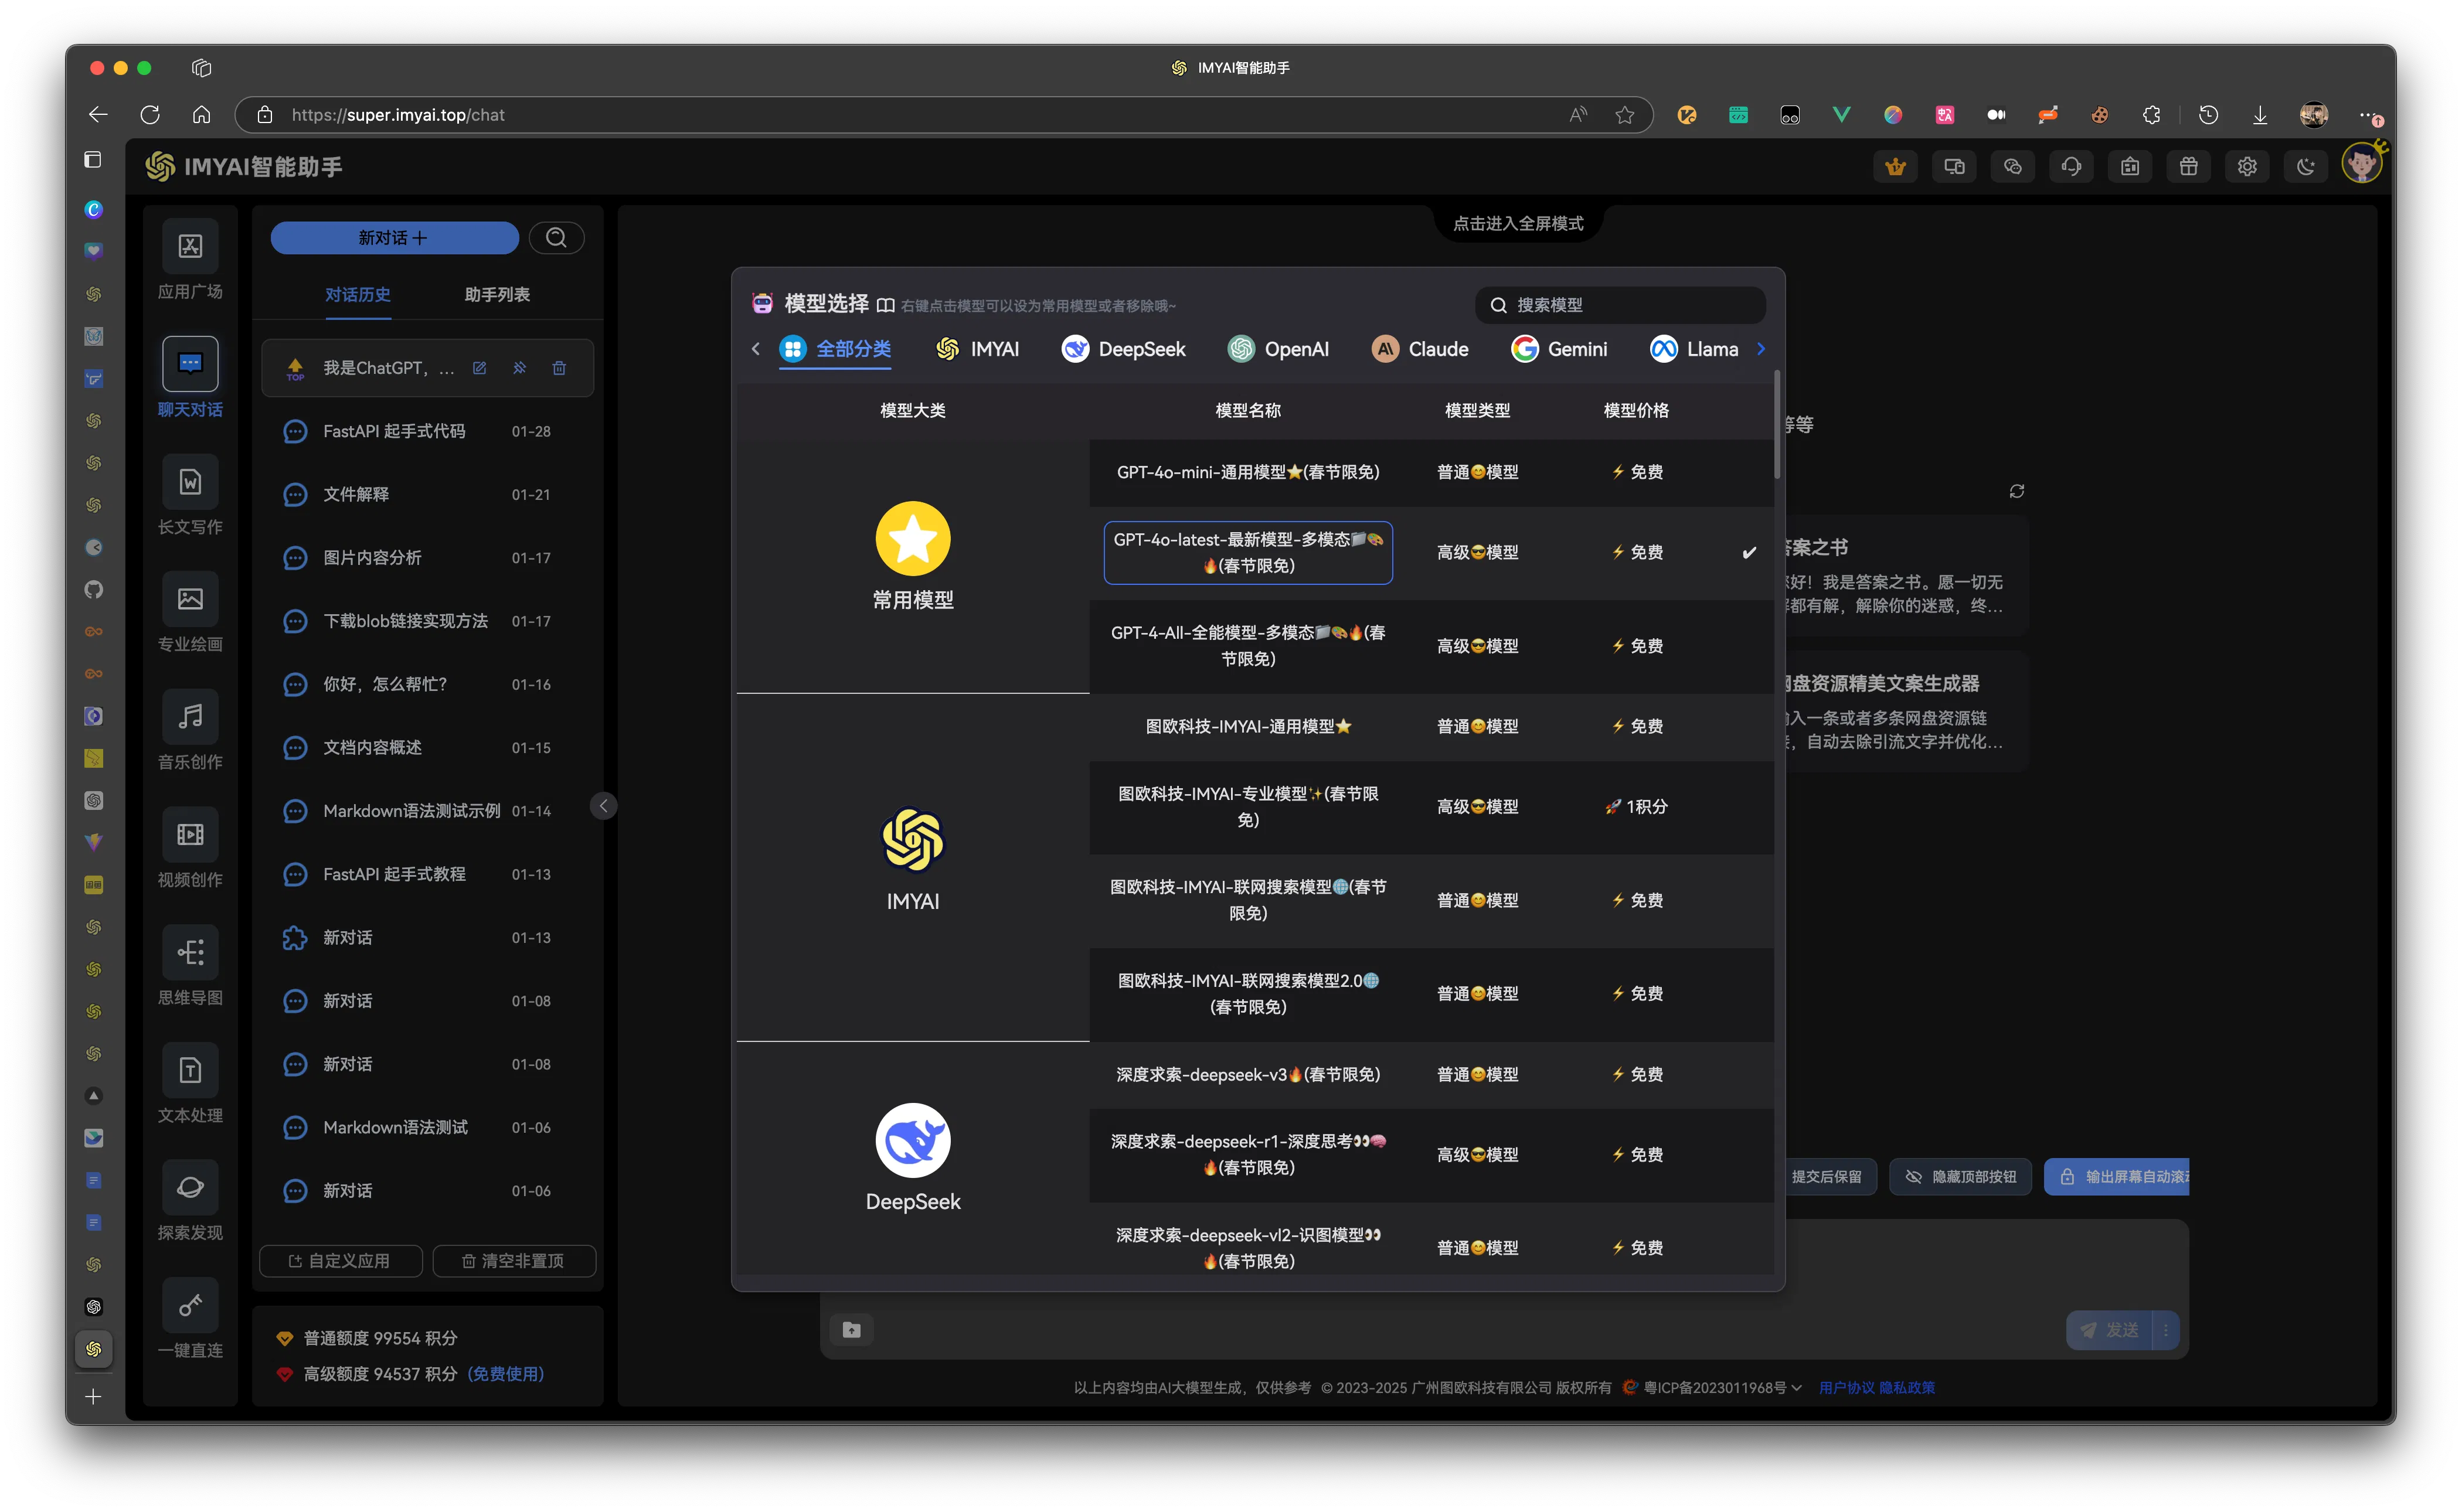The height and width of the screenshot is (1512, 2462).
Task: Select the 聊天对话 chat icon in sidebar
Action: pos(190,363)
